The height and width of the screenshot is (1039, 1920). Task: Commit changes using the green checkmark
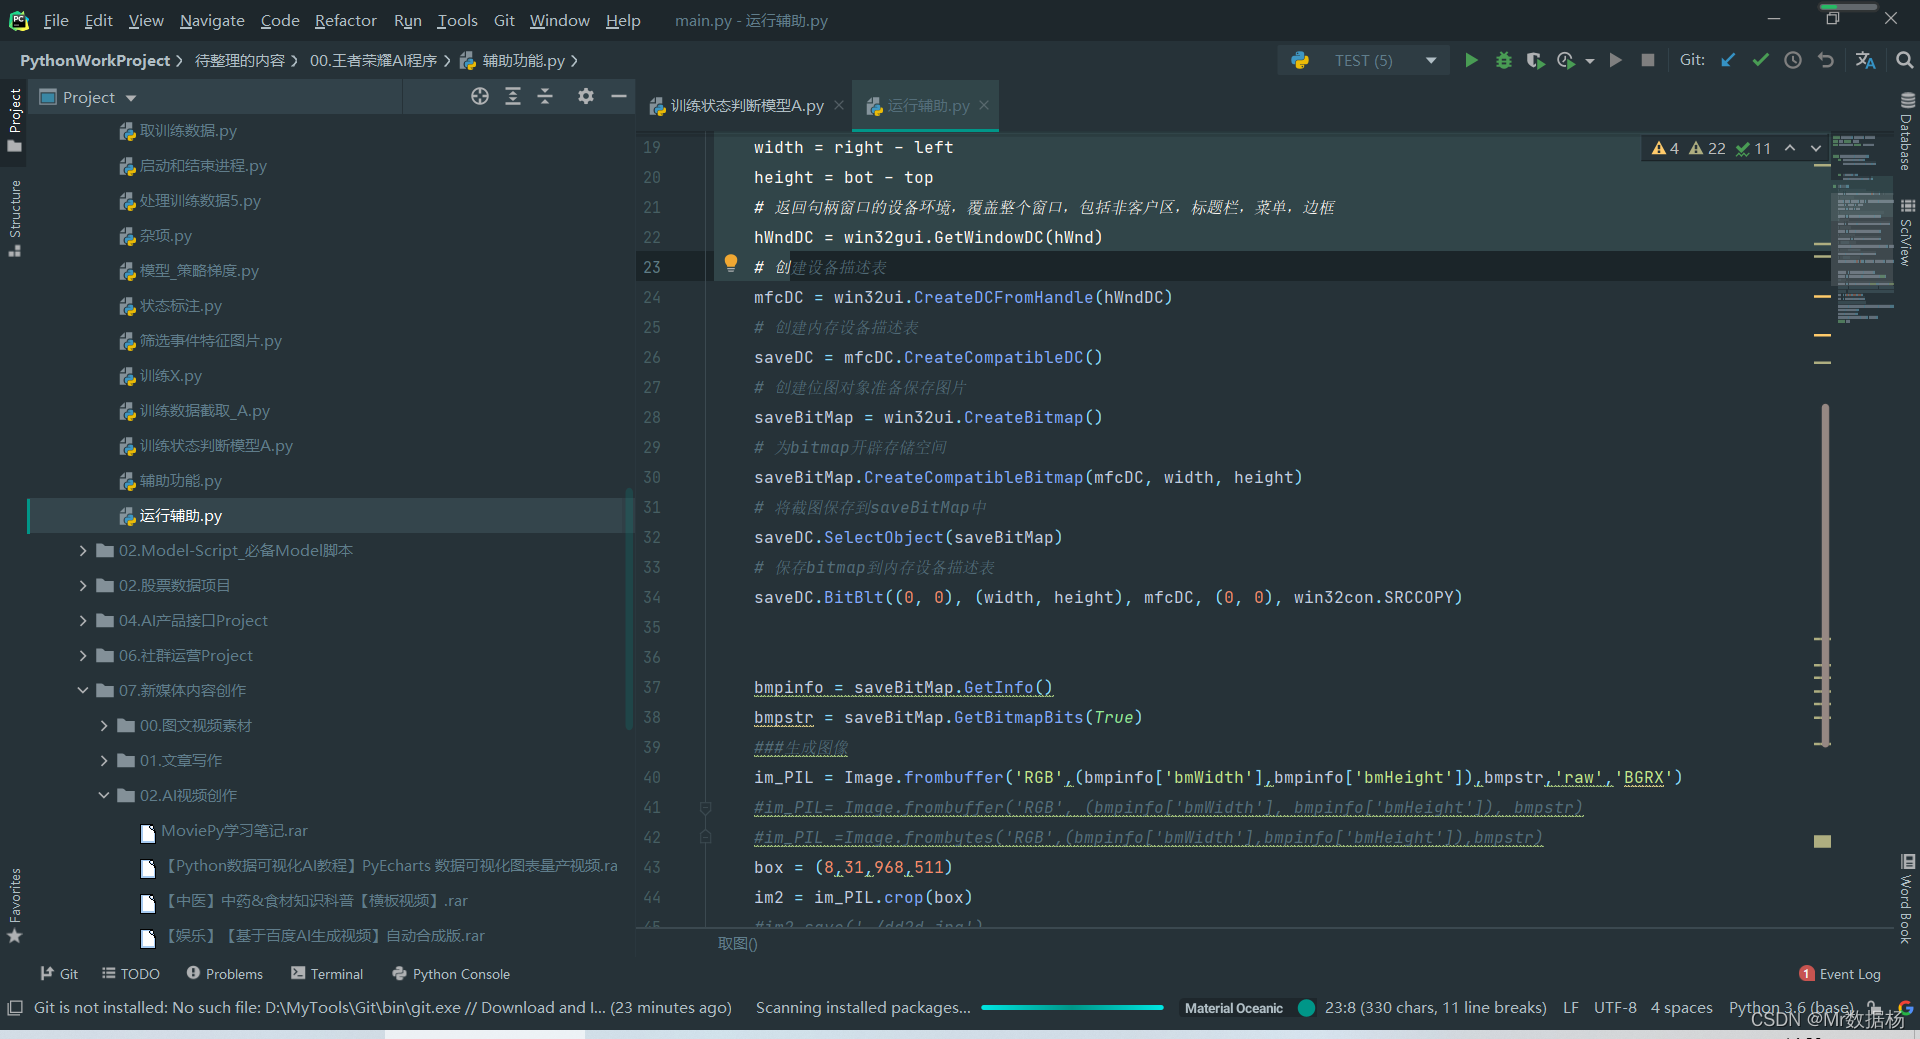tap(1760, 60)
